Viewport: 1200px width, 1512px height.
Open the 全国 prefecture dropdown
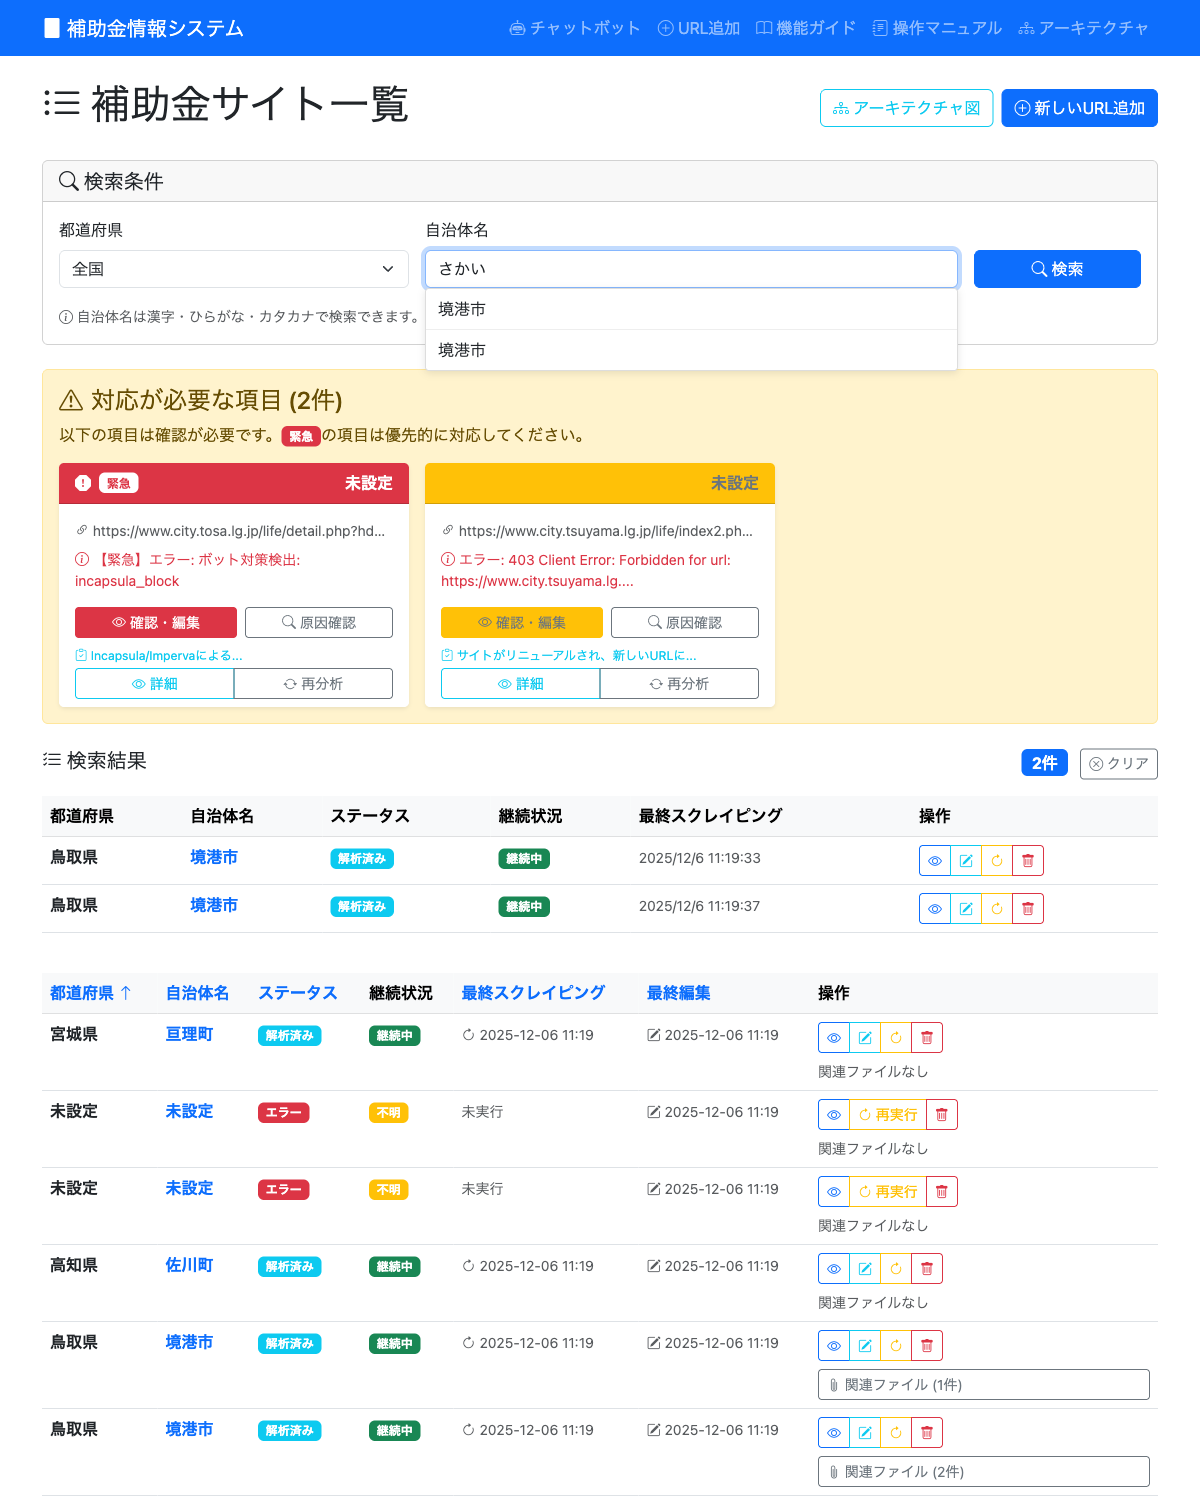tap(233, 268)
